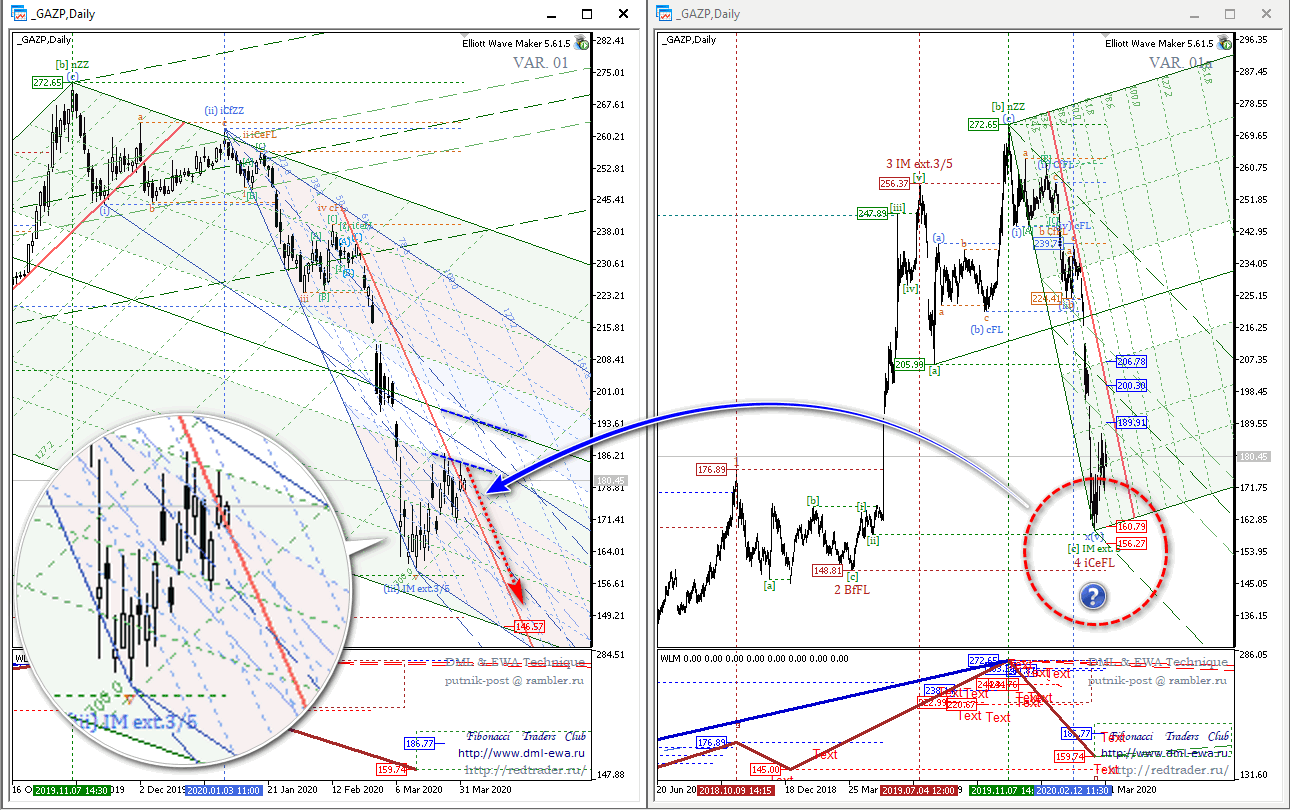Click the '[b] nZZ' wave label in right chart
Screen dimensions: 1290x810
[1008, 106]
